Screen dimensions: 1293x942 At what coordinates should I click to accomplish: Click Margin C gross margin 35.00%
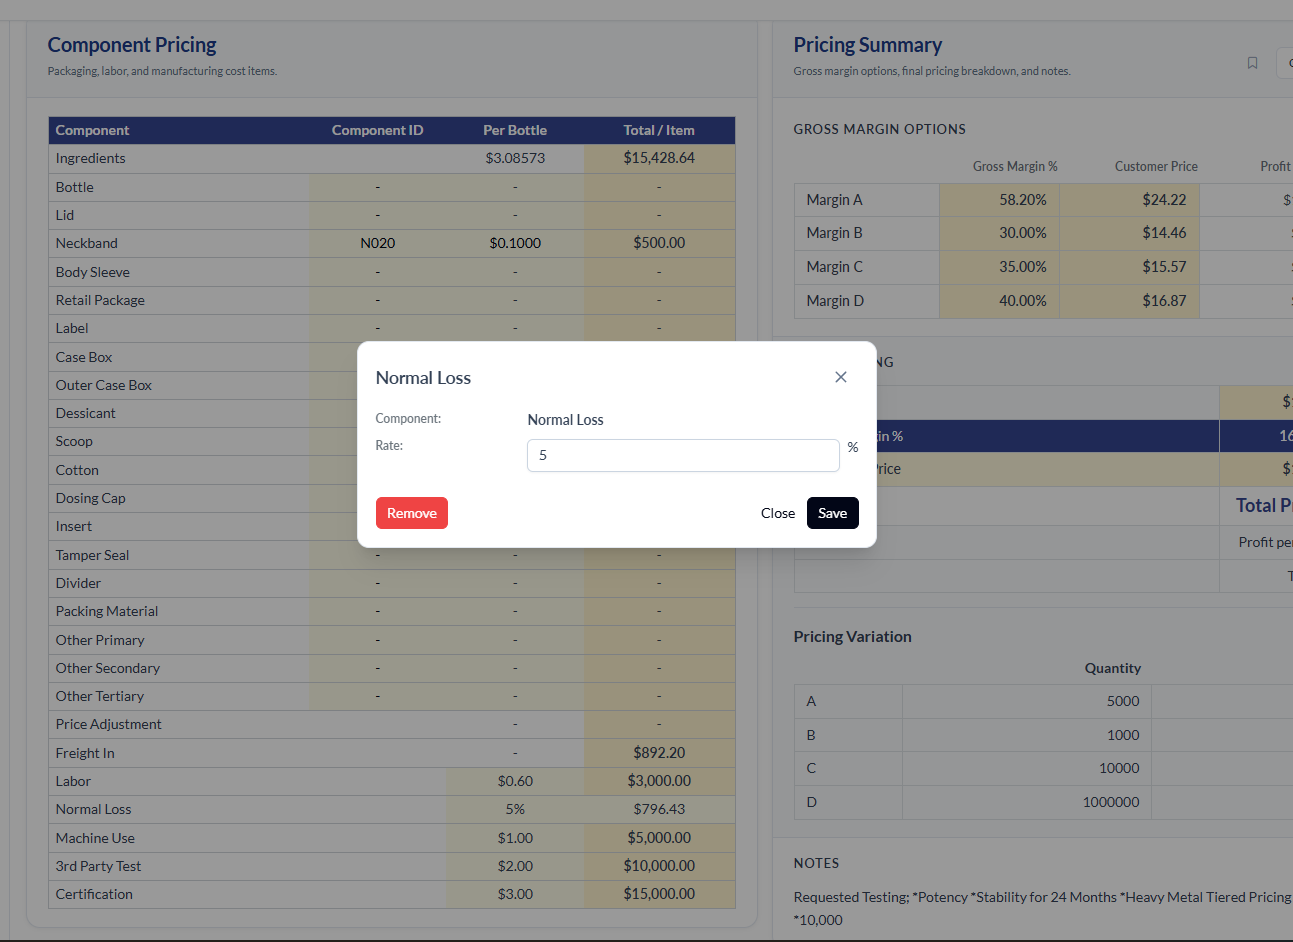(x=1022, y=267)
